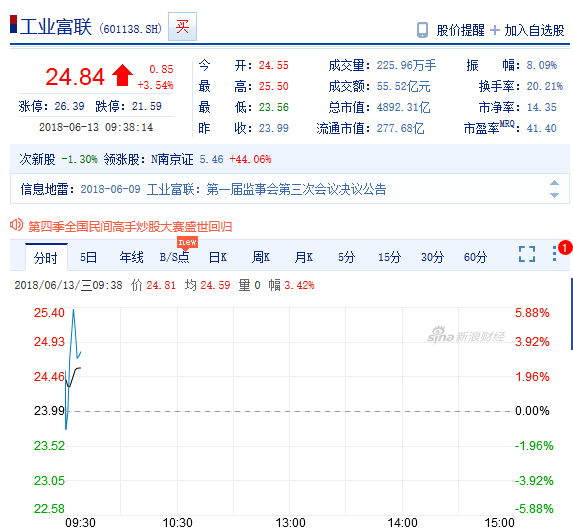Switch to the 周K chart tab
The height and width of the screenshot is (528, 573).
261,257
